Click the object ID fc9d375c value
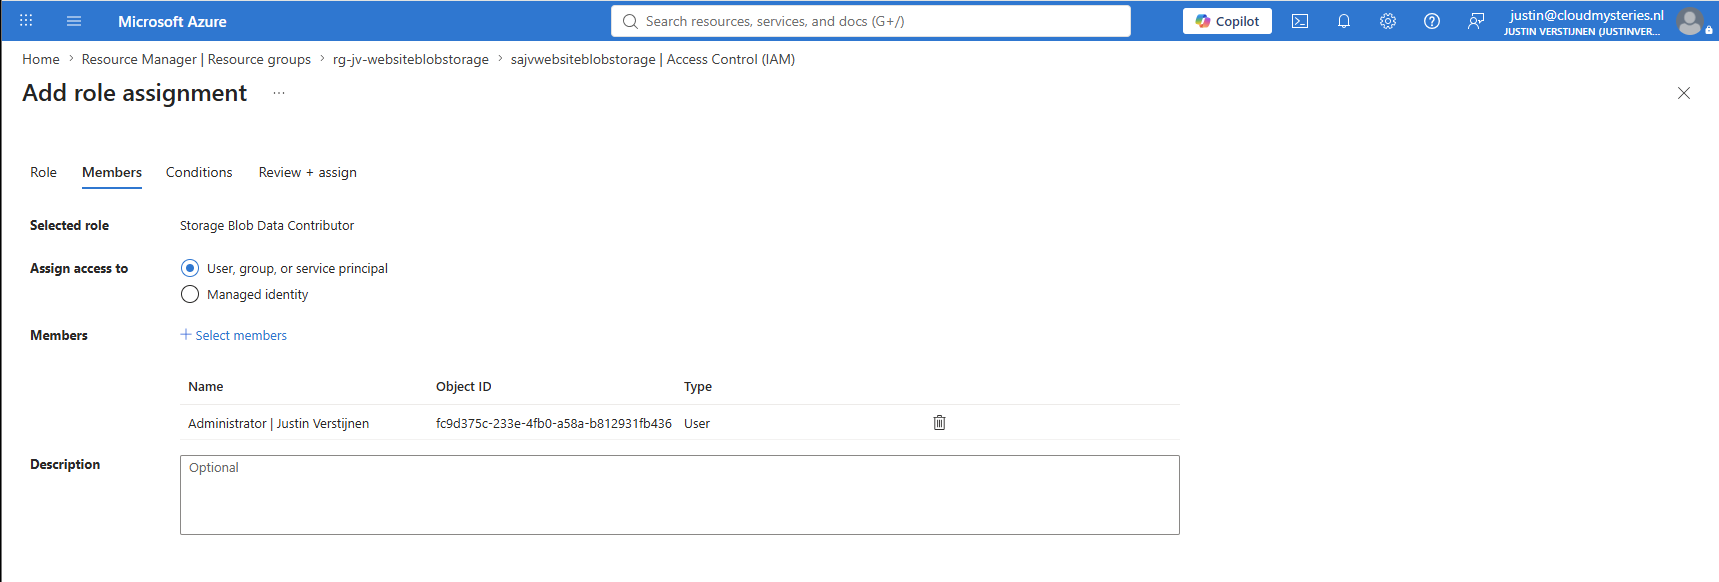The height and width of the screenshot is (582, 1719). 554,423
